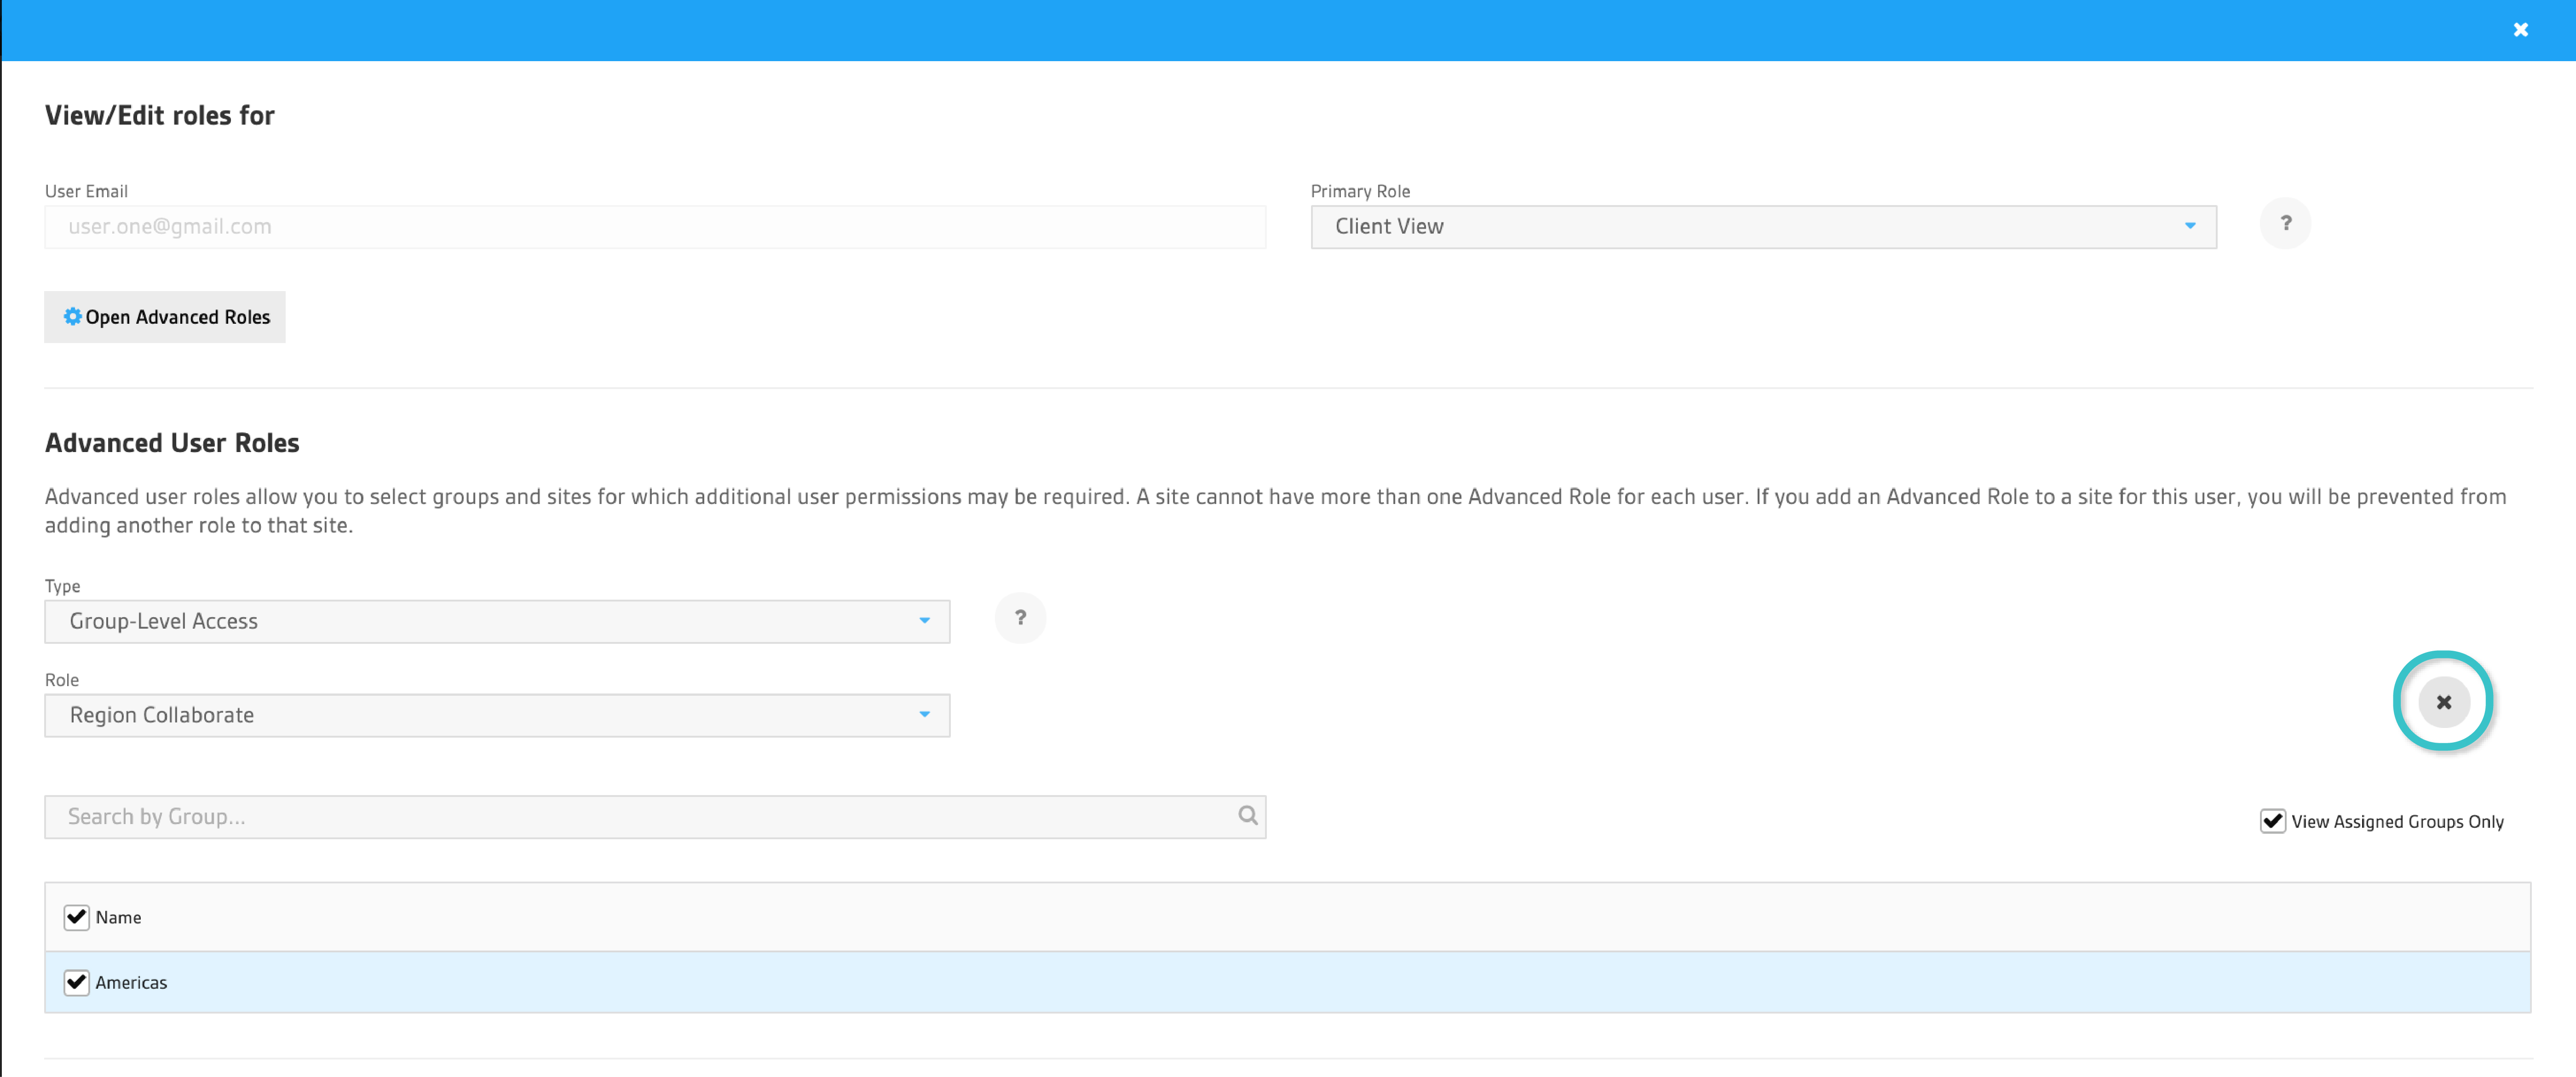This screenshot has width=2576, height=1077.
Task: Focus the Search by Group field
Action: point(655,817)
